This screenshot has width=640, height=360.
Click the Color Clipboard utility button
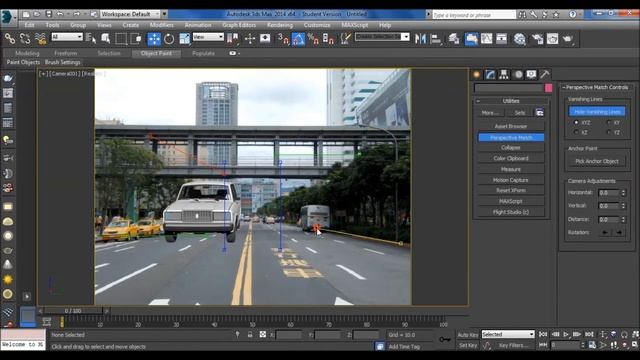tap(511, 158)
